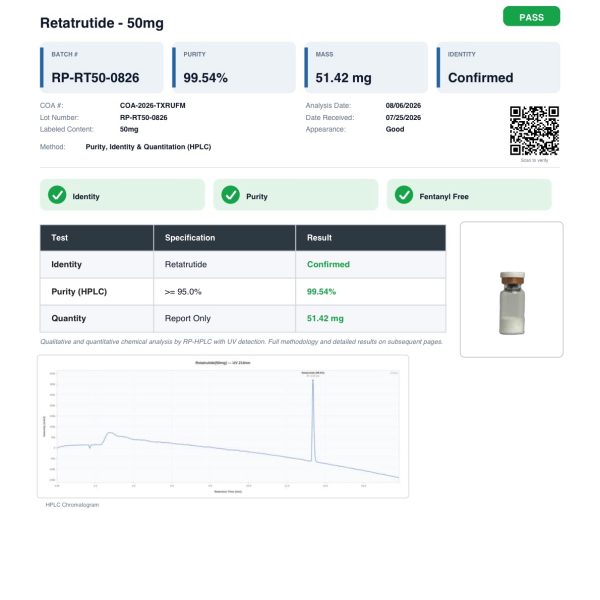This screenshot has width=600, height=600.
Task: Click the 'Purity' badge label
Action: pos(257,197)
